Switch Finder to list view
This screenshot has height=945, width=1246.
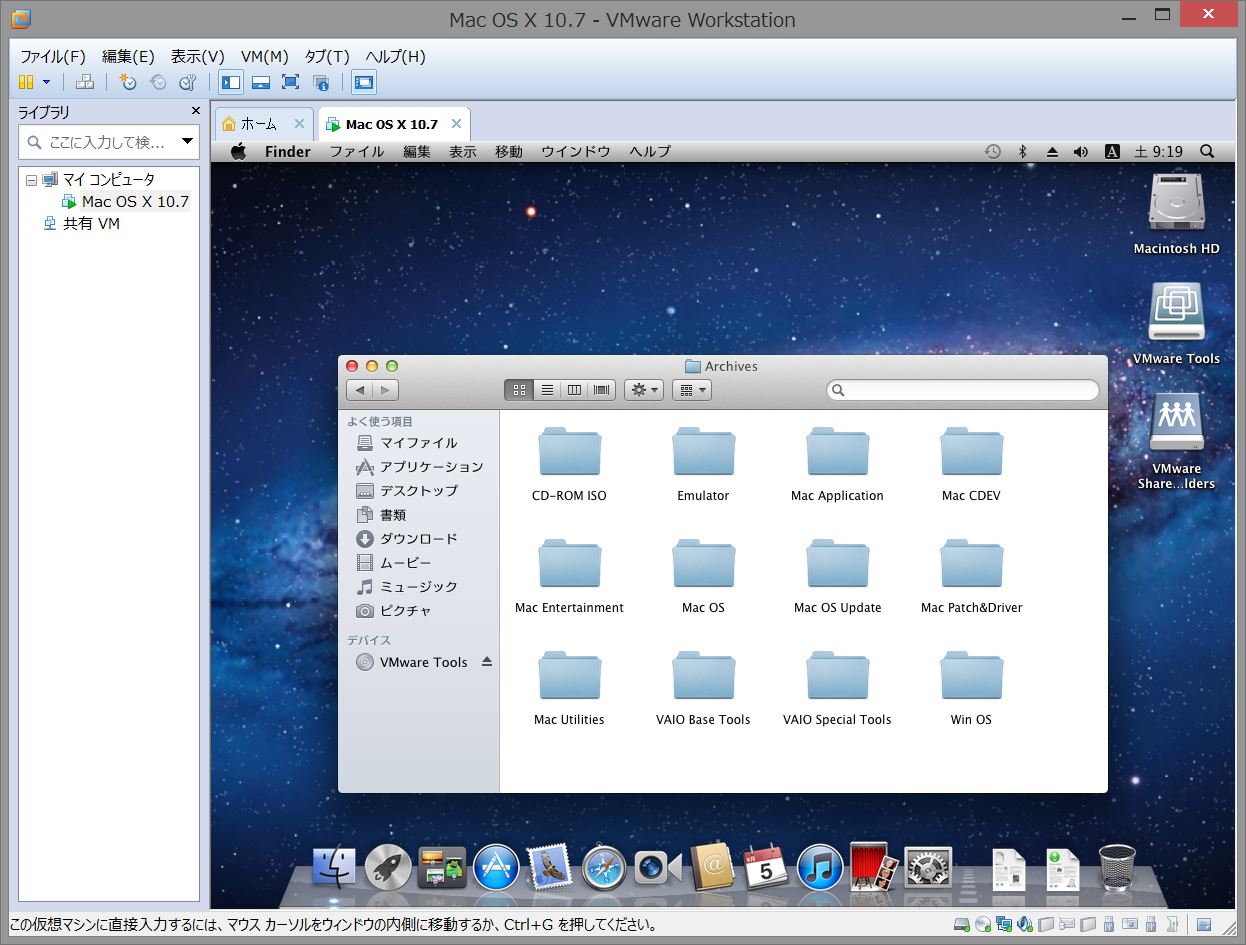[x=547, y=390]
